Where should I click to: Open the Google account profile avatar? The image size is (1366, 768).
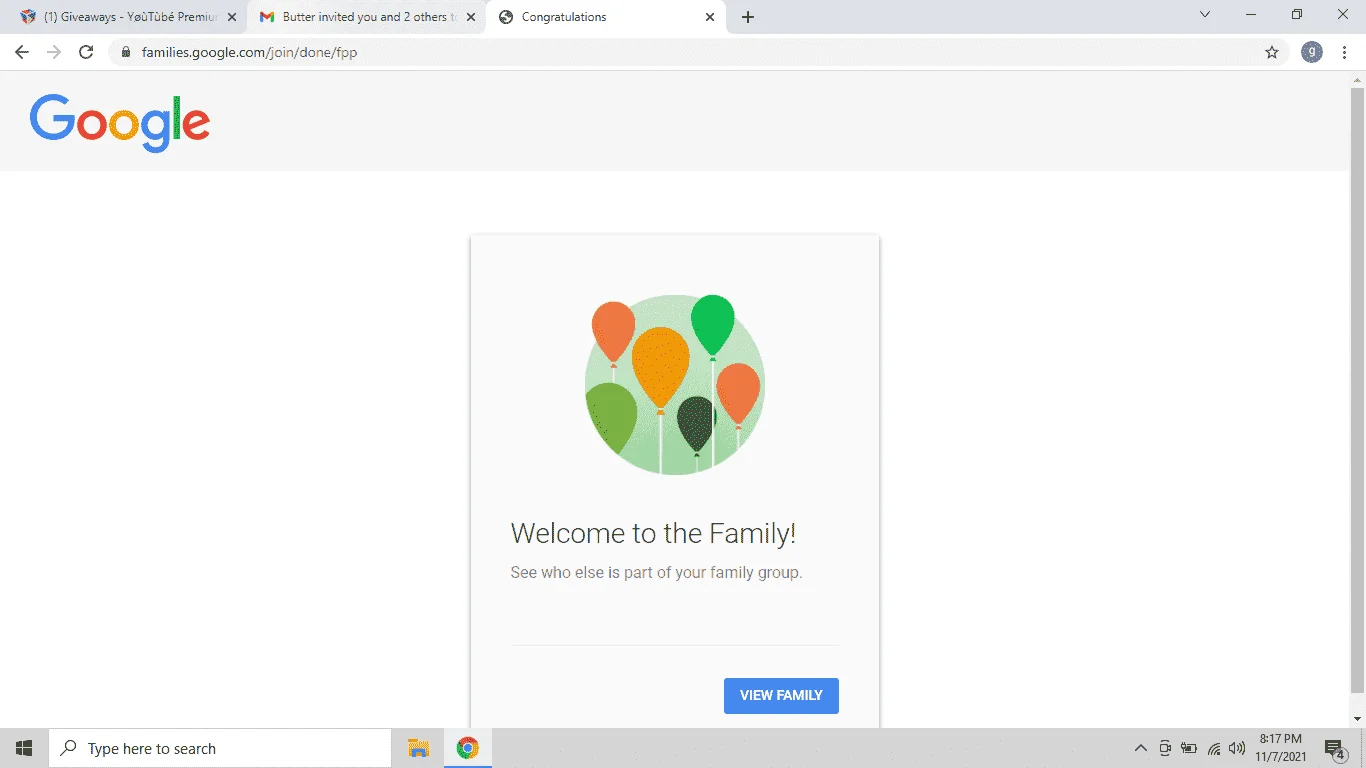[1312, 52]
